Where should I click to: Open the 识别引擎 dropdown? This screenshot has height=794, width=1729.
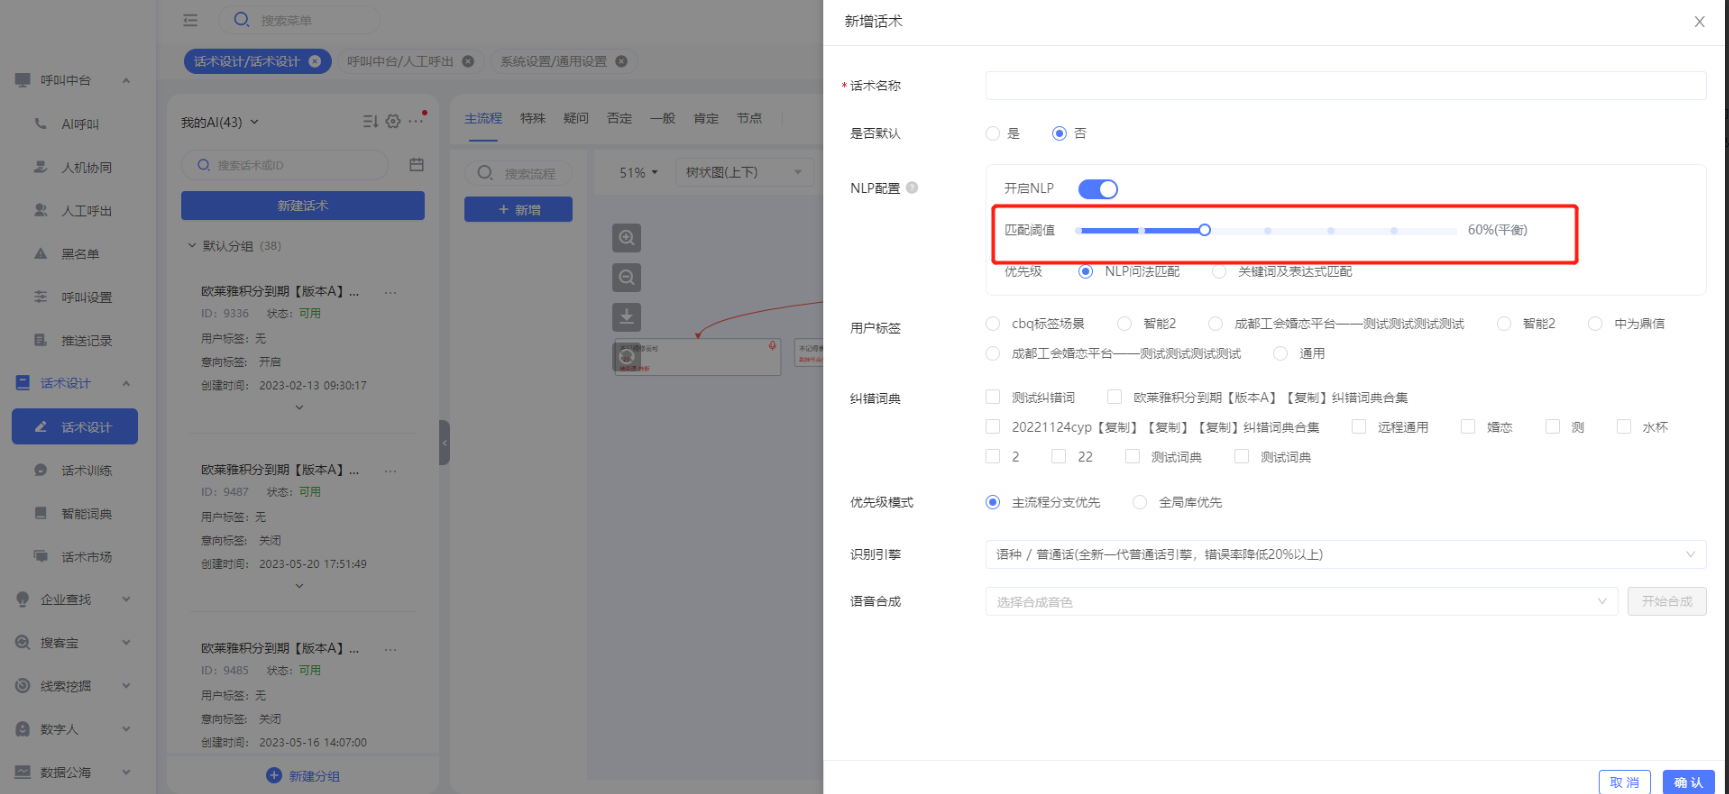click(x=1345, y=554)
